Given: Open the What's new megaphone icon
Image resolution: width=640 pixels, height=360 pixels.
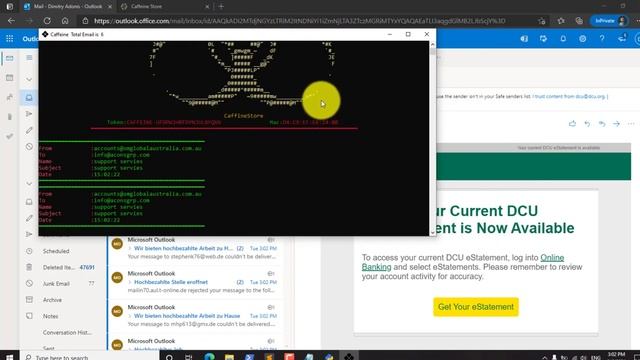Looking at the screenshot, I should [x=622, y=39].
